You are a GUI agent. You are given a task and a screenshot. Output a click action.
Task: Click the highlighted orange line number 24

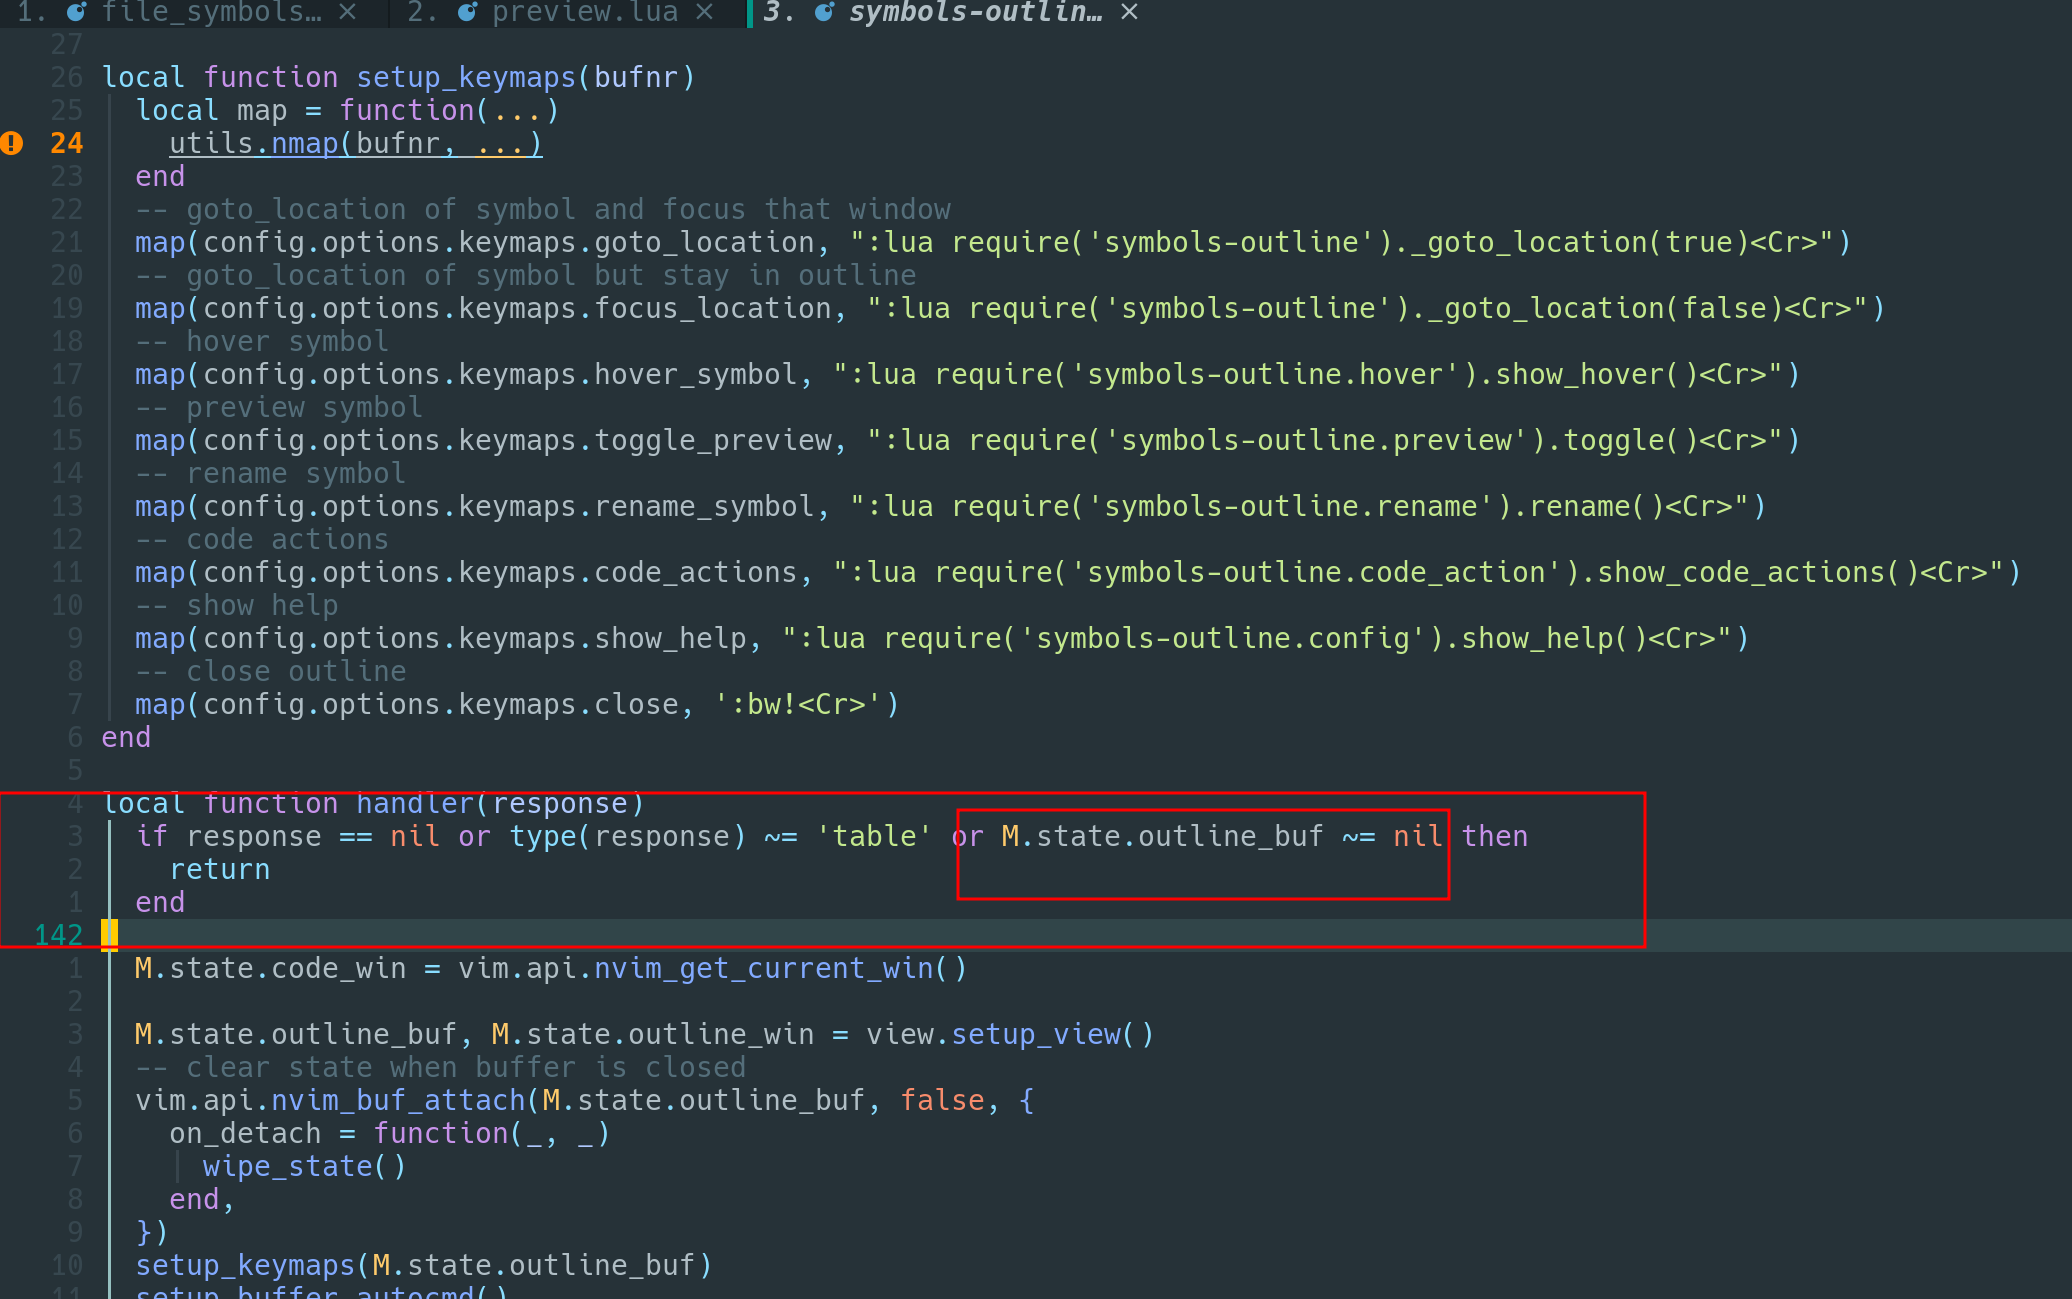point(66,143)
